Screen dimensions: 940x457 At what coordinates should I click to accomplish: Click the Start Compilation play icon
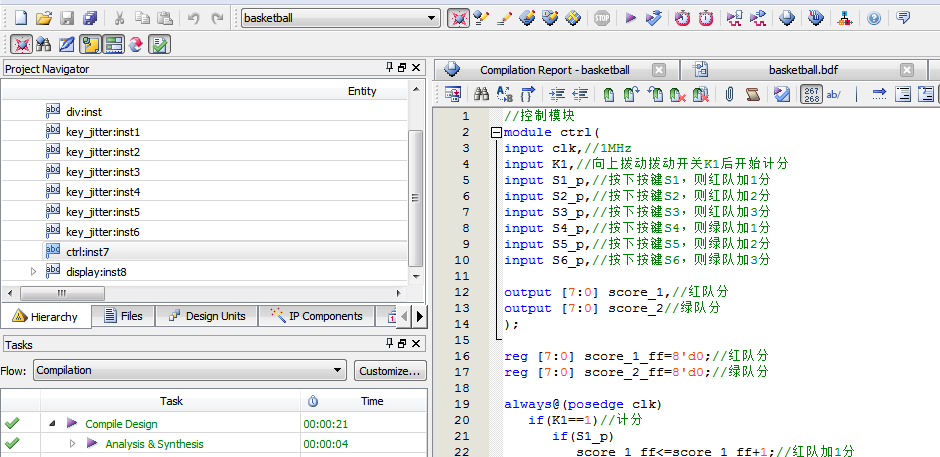(630, 18)
